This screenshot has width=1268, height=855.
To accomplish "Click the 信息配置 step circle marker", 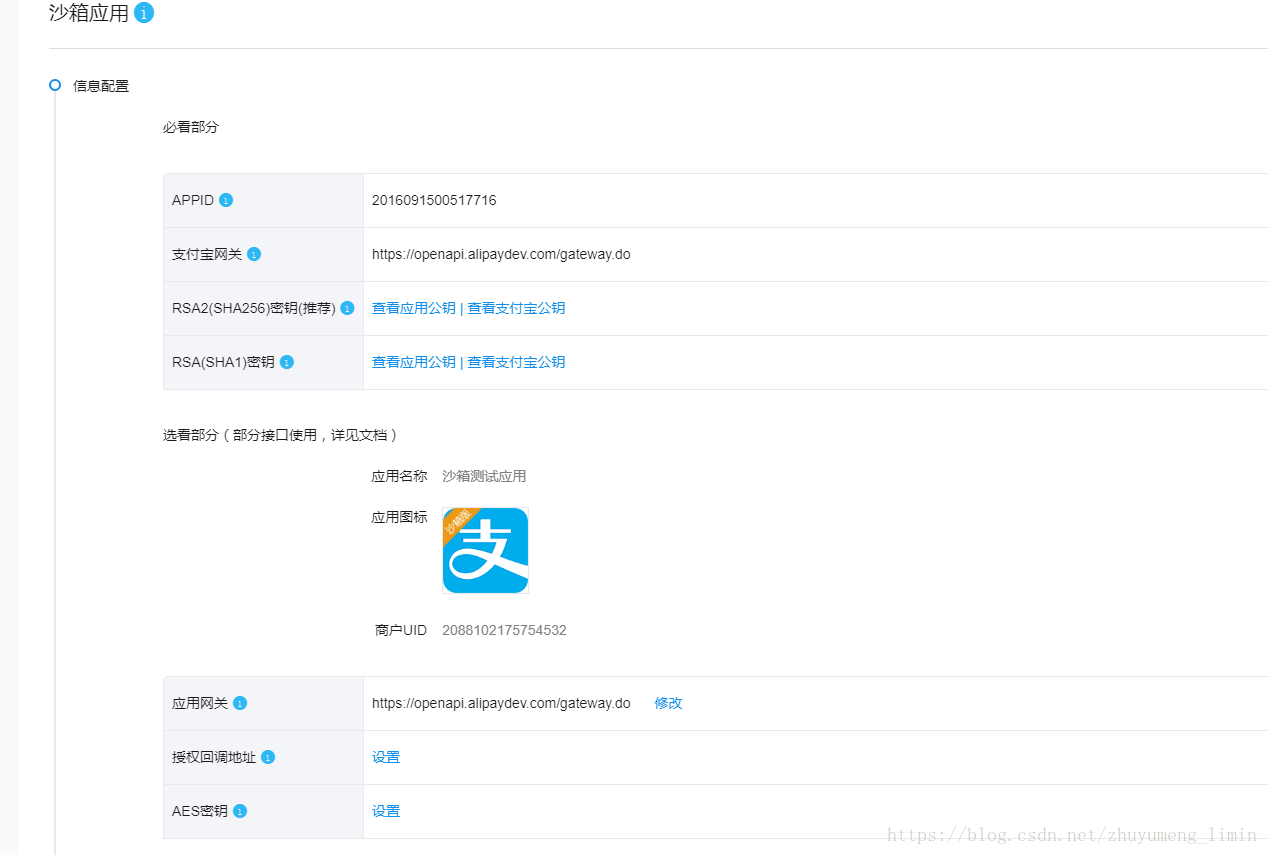I will pos(55,85).
